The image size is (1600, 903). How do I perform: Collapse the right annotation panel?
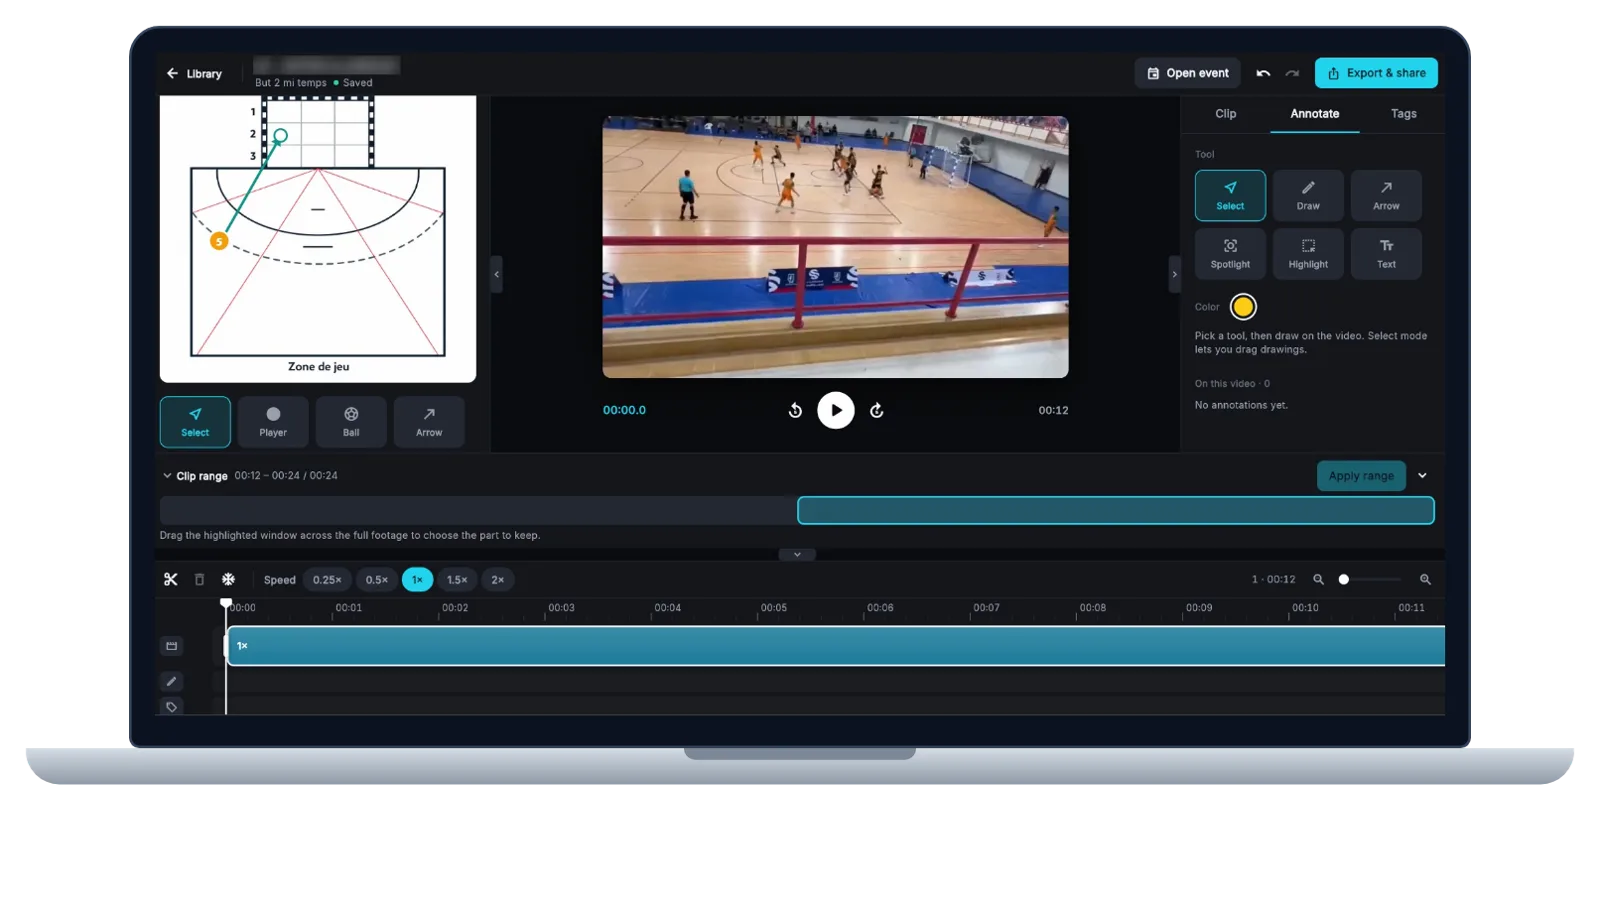(1174, 274)
